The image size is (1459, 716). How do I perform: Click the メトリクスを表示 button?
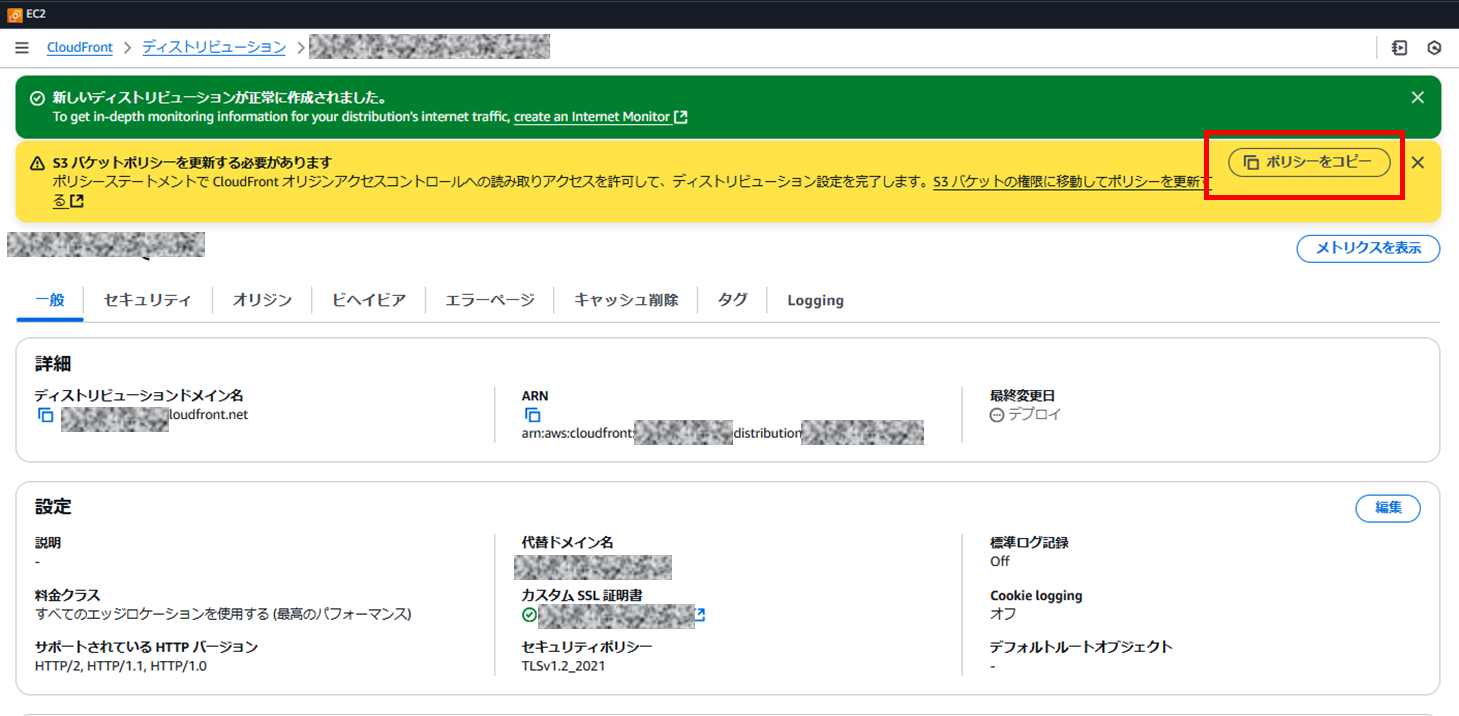click(x=1368, y=248)
